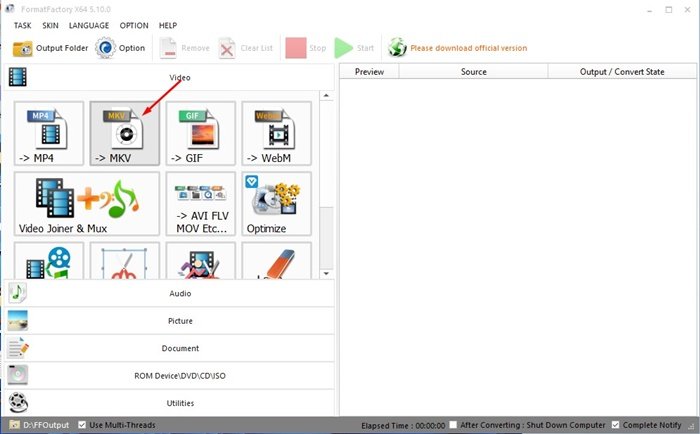Toggle the Use Multi-Threads checkbox

[x=82, y=424]
